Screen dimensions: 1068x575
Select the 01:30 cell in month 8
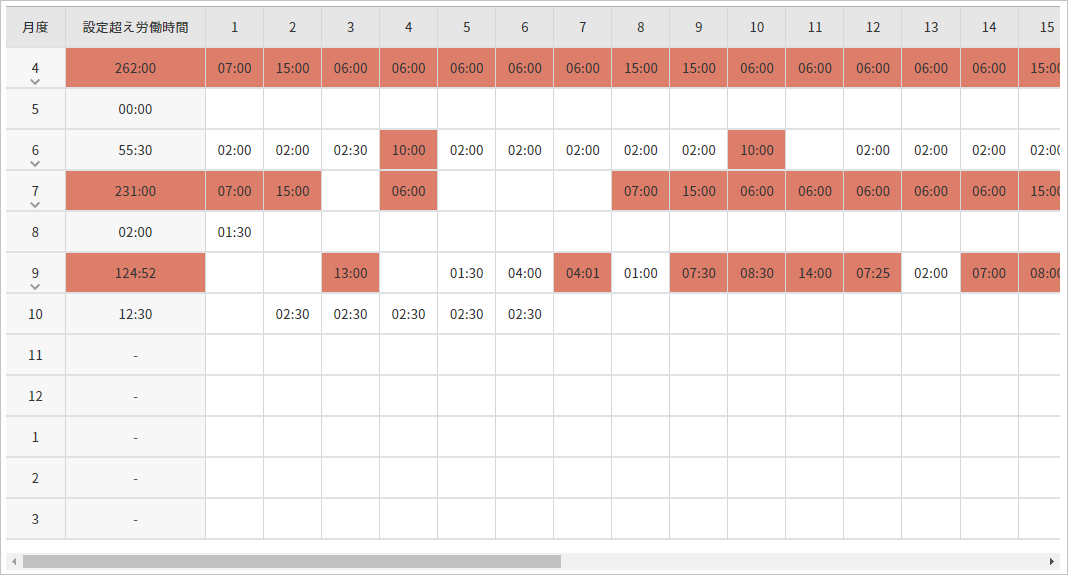click(x=234, y=232)
